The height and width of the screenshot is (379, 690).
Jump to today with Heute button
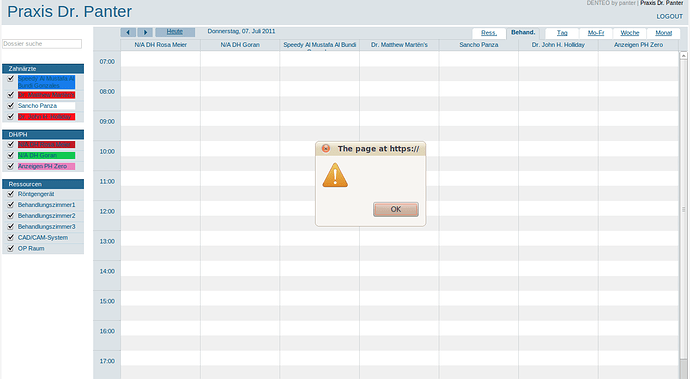(175, 32)
